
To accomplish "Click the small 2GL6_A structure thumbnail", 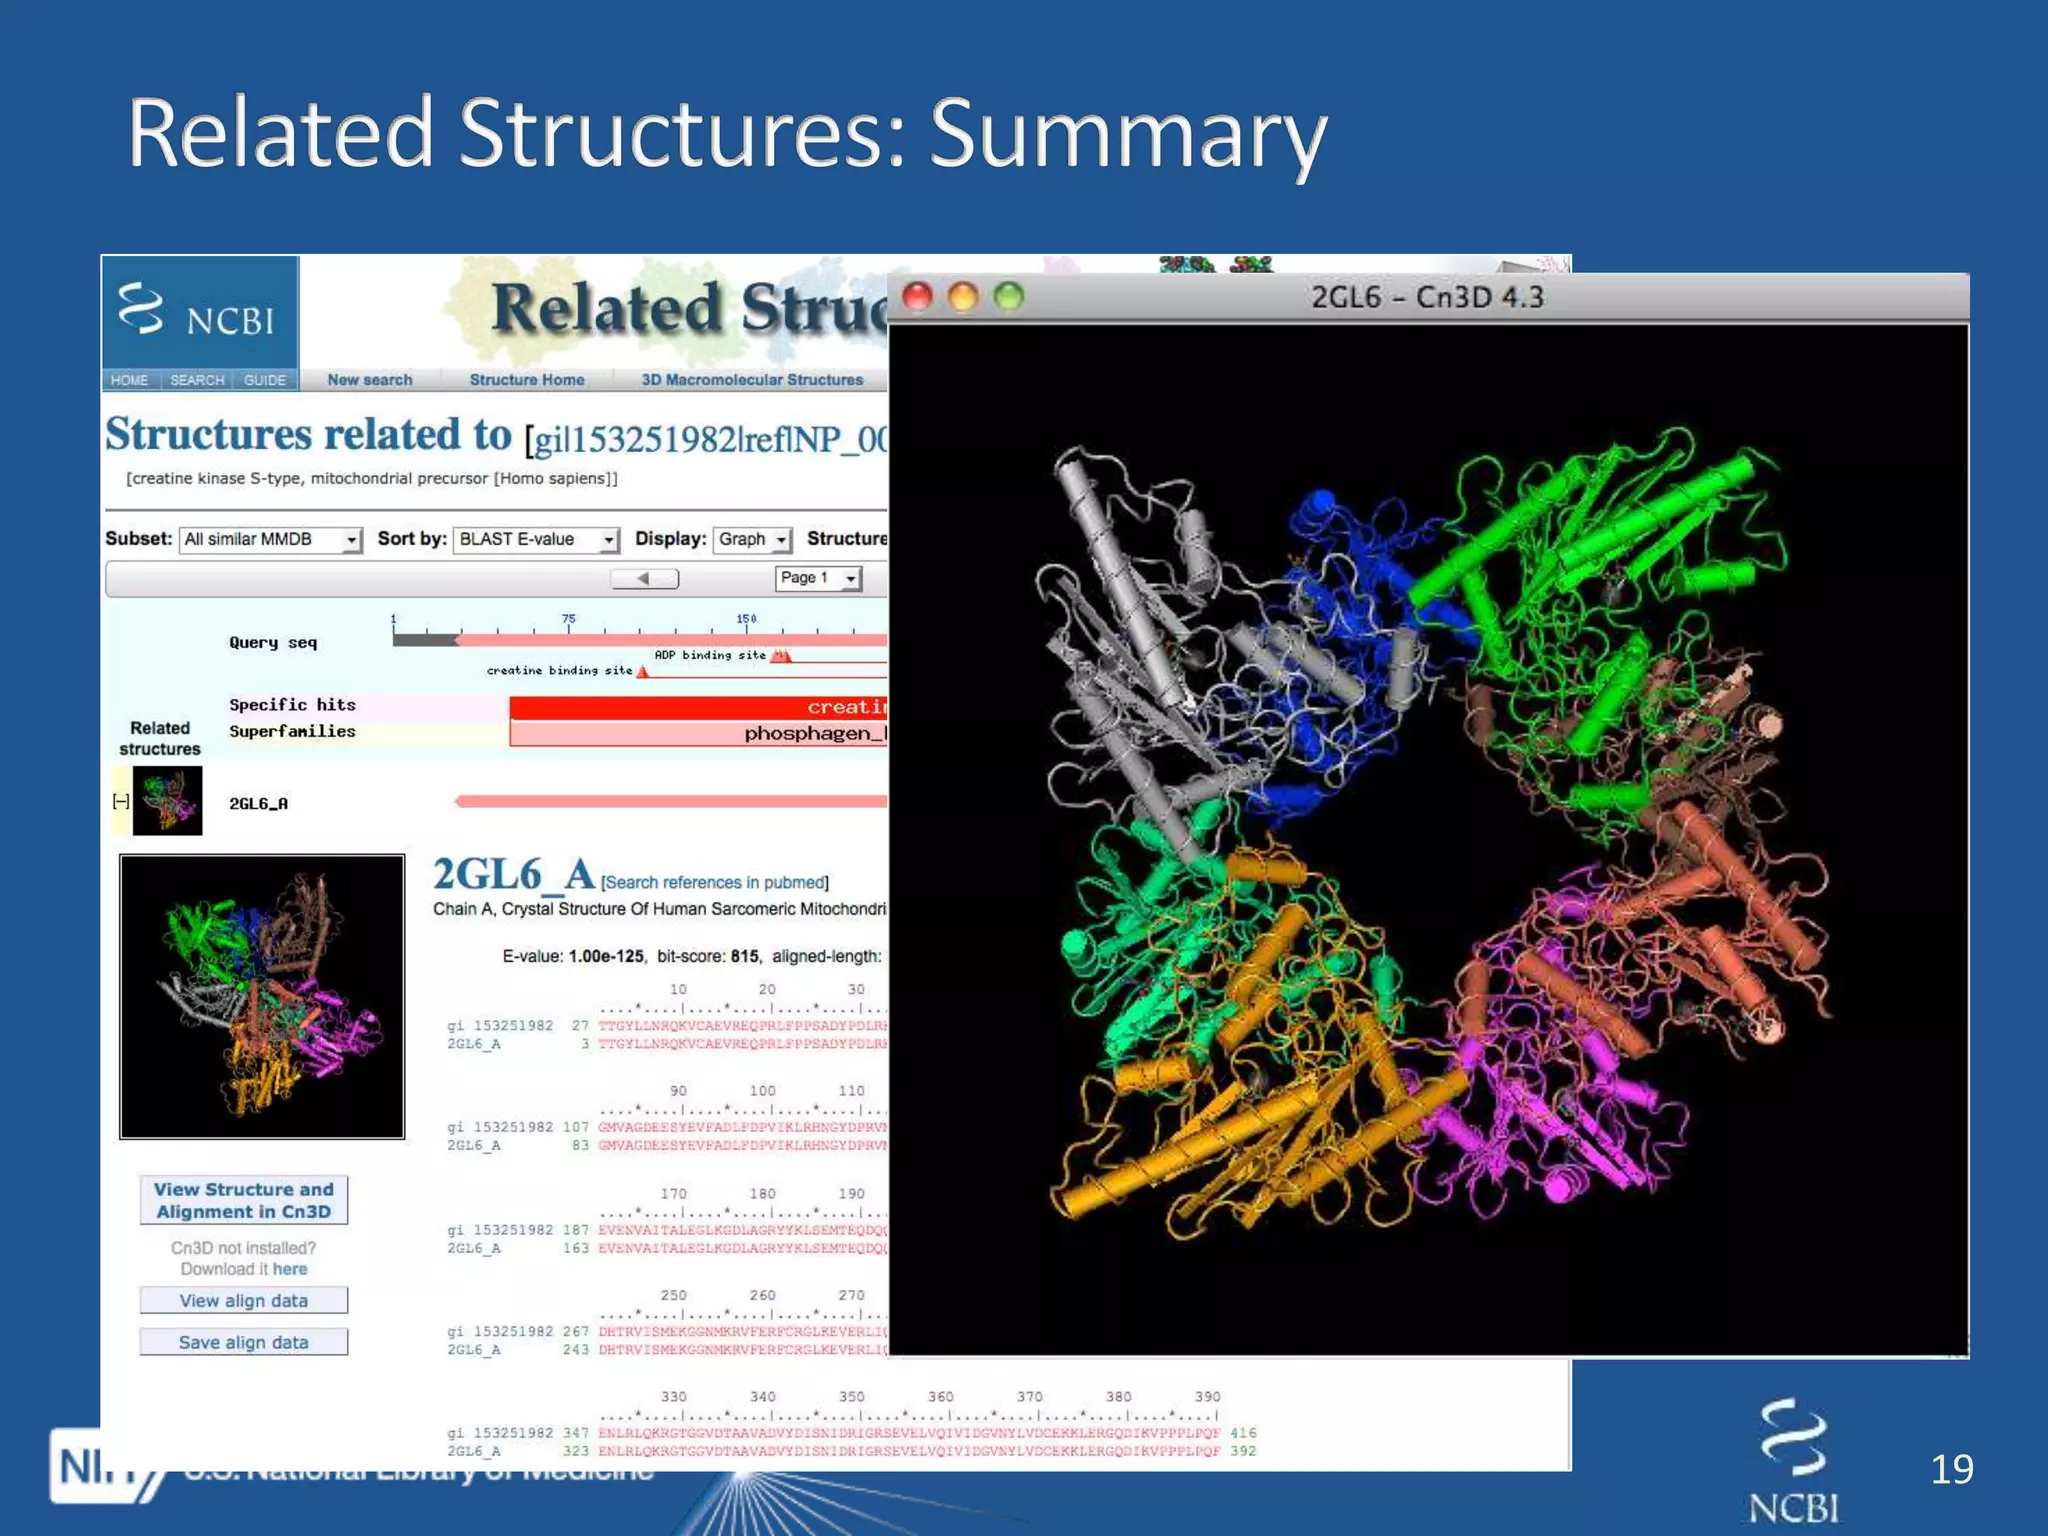I will pos(167,800).
